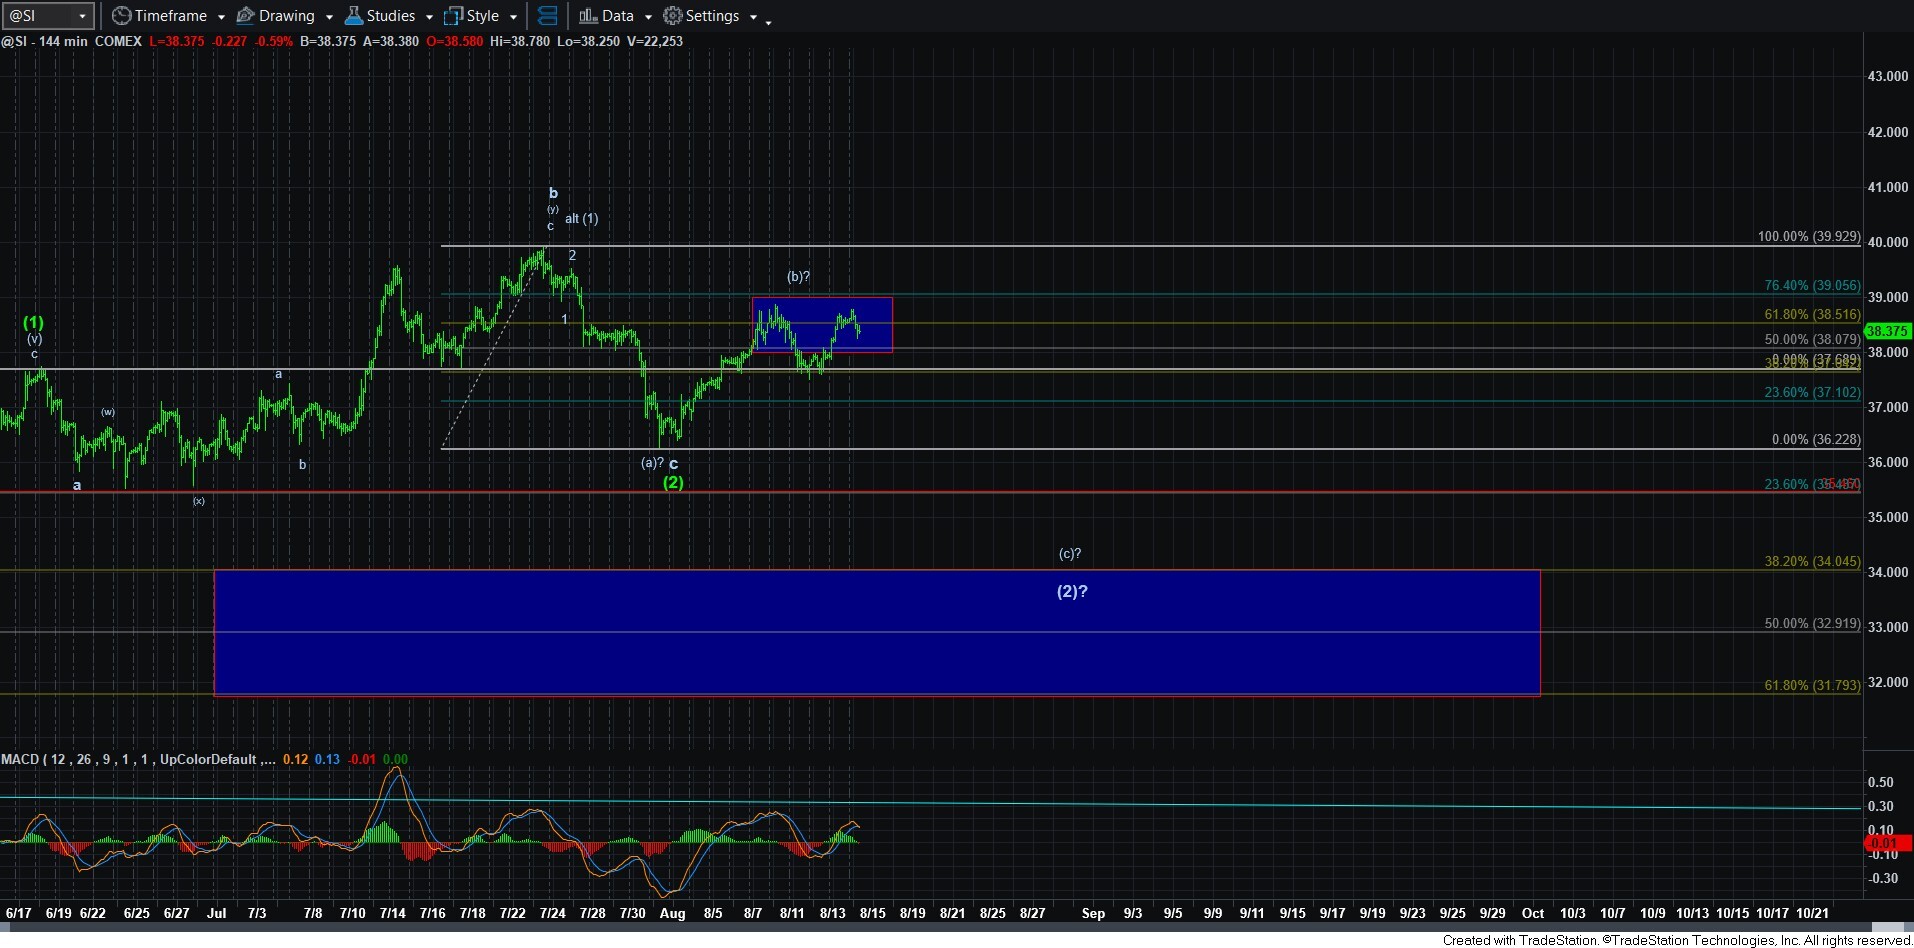The width and height of the screenshot is (1914, 948).
Task: Open the Drawing menu label
Action: 287,16
